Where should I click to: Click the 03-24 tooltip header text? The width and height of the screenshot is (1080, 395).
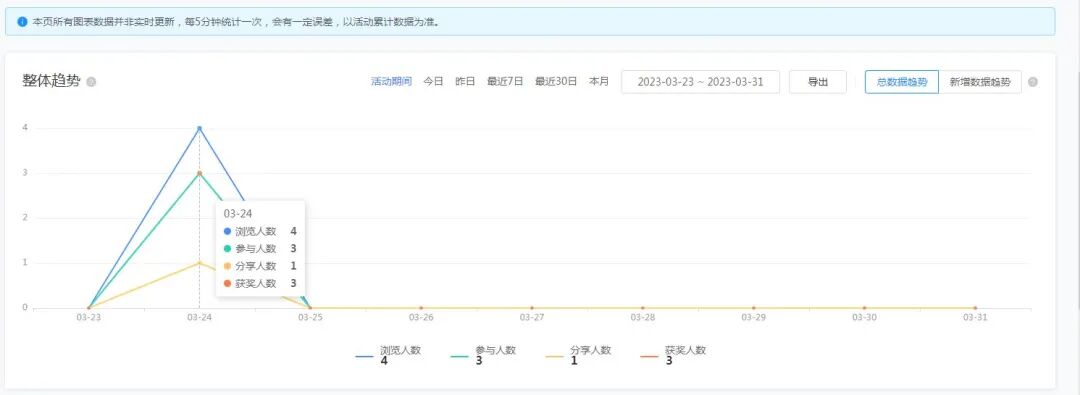point(238,214)
